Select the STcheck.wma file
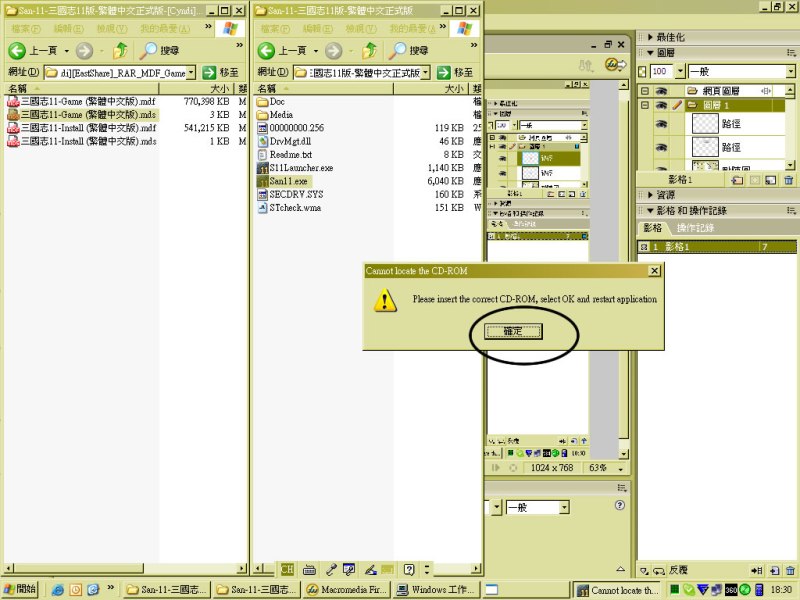This screenshot has width=800, height=600. point(289,208)
